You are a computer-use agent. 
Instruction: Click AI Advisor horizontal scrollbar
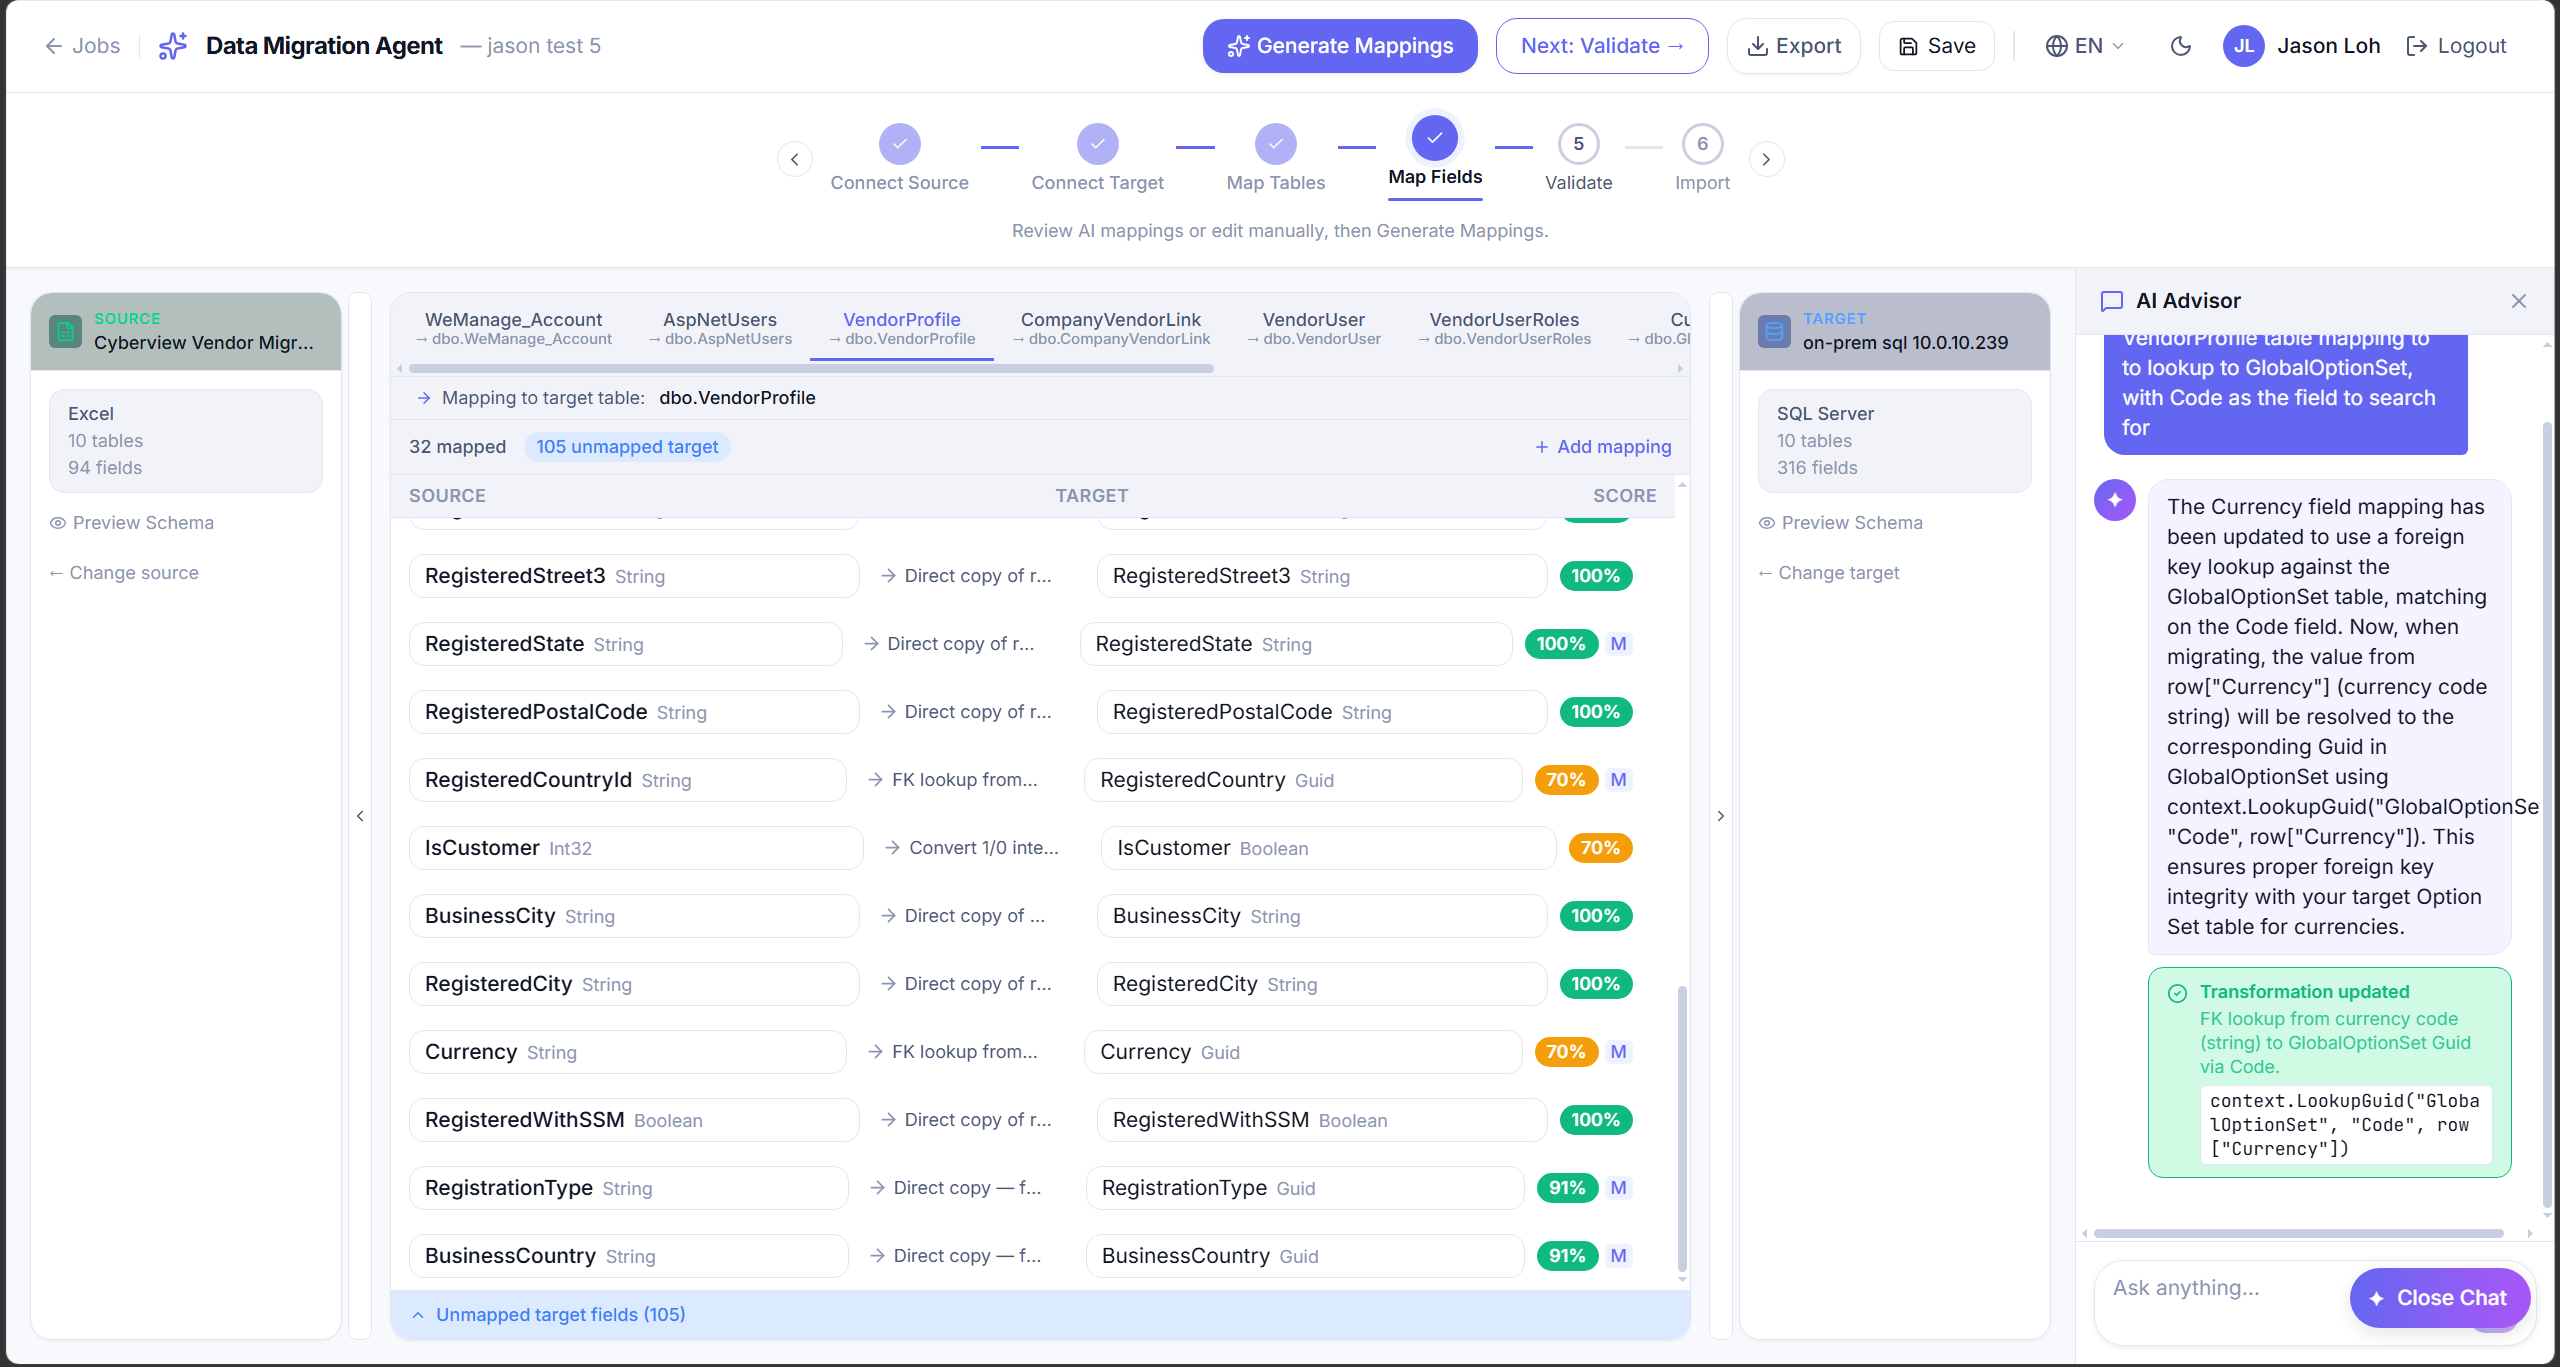pos(2299,1233)
